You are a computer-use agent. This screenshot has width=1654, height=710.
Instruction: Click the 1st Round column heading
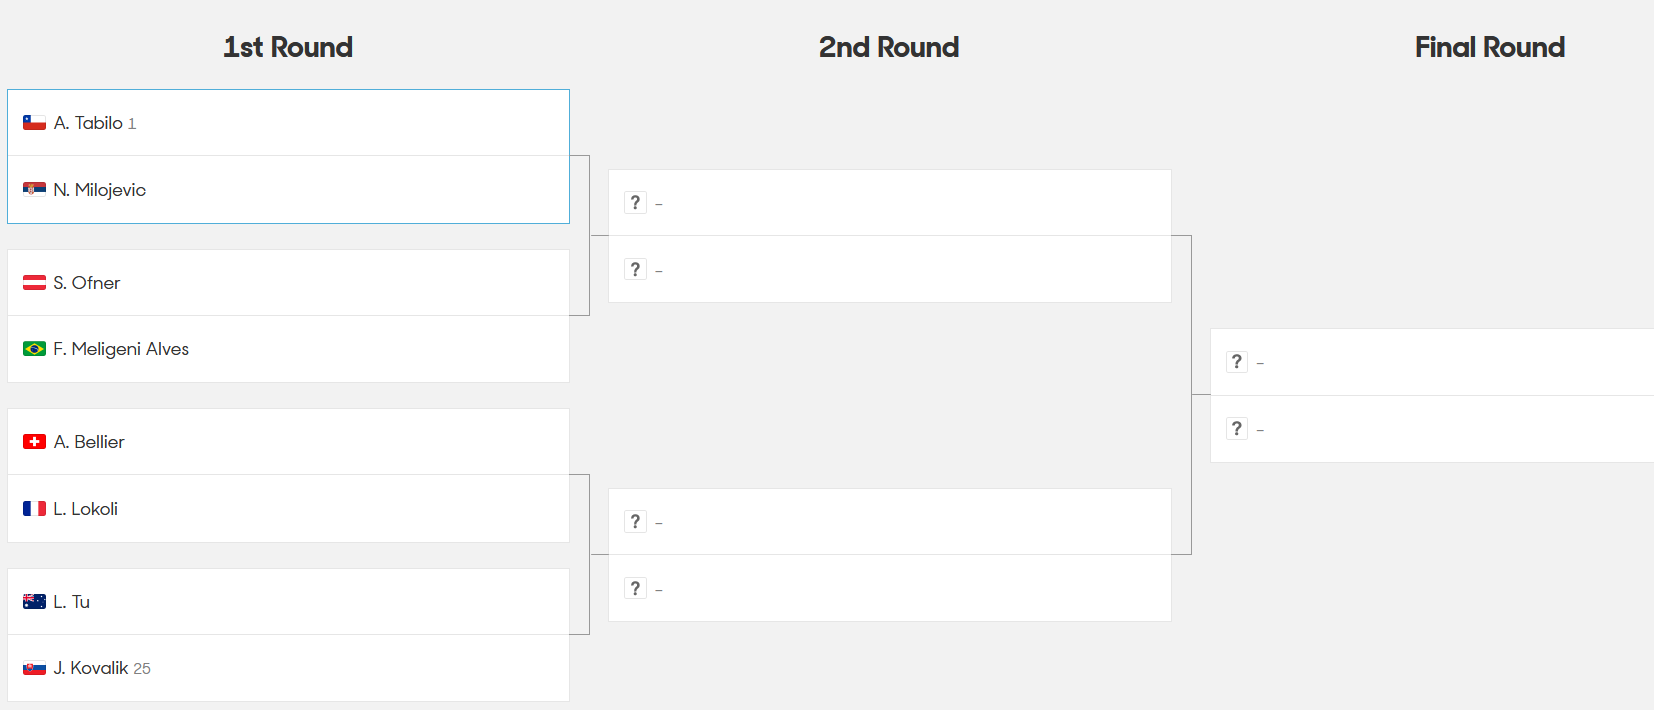tap(288, 47)
